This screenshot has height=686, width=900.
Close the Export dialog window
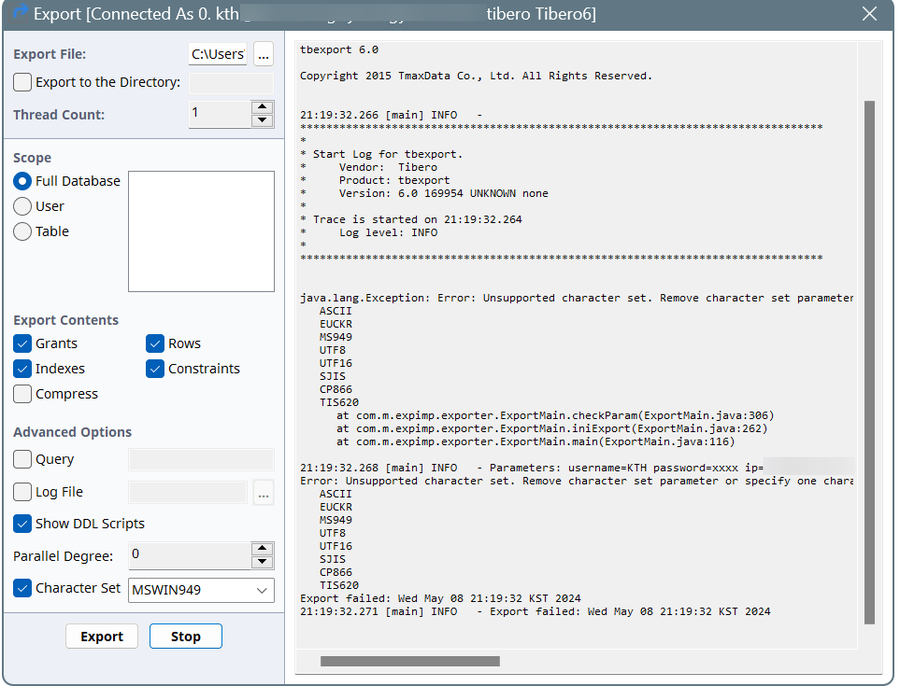(869, 14)
